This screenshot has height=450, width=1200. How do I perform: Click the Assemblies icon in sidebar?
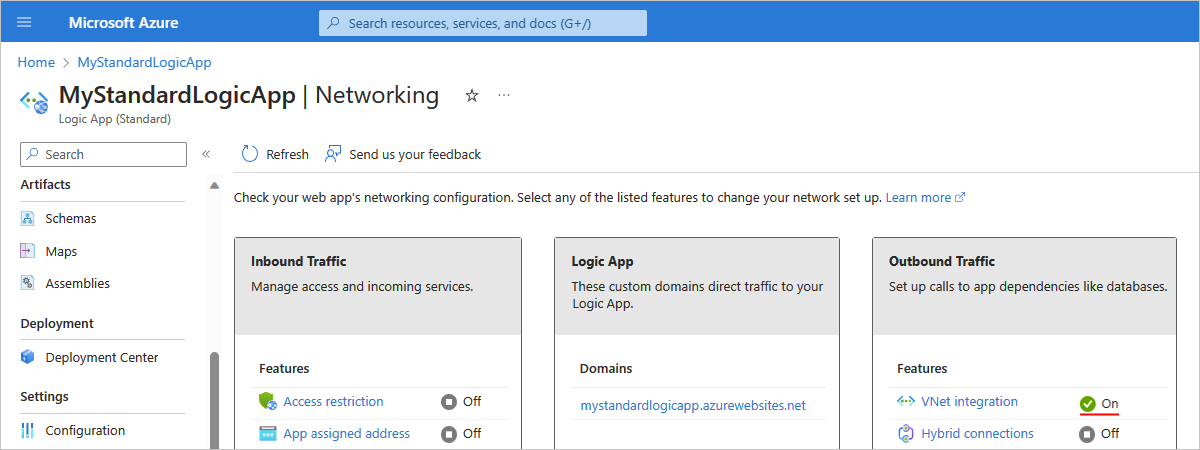click(x=28, y=284)
